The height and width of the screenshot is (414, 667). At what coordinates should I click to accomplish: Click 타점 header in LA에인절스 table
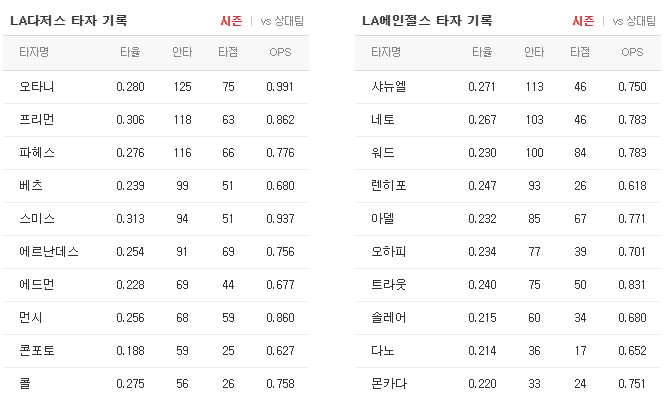(580, 52)
